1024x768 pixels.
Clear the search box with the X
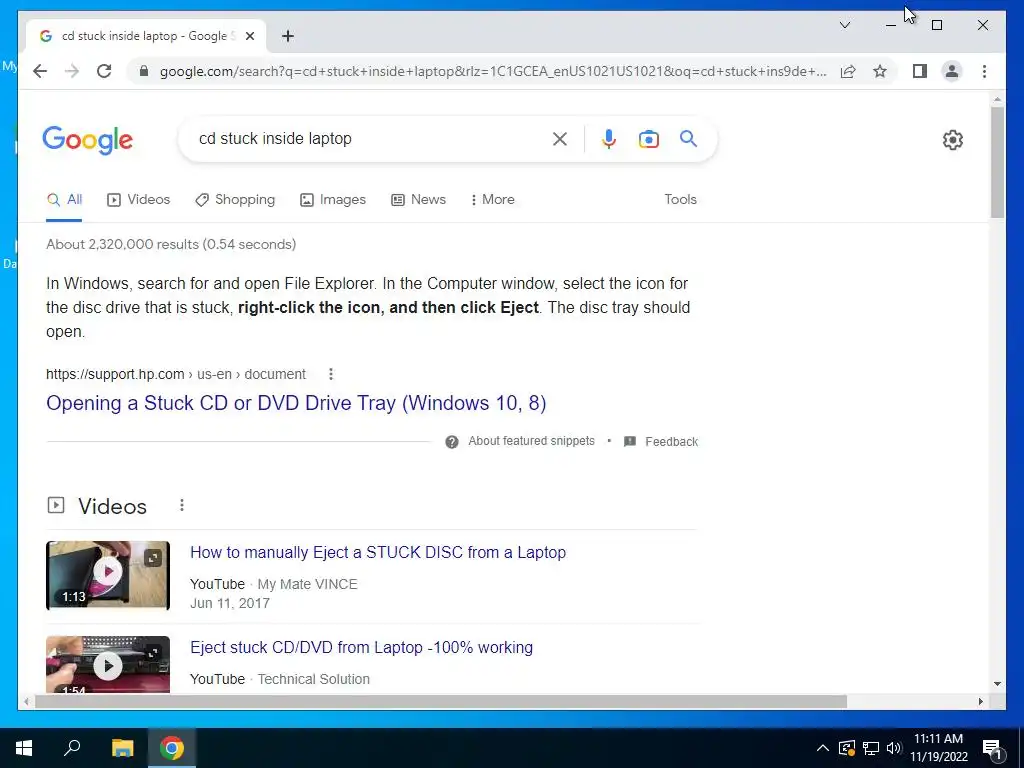(x=560, y=138)
